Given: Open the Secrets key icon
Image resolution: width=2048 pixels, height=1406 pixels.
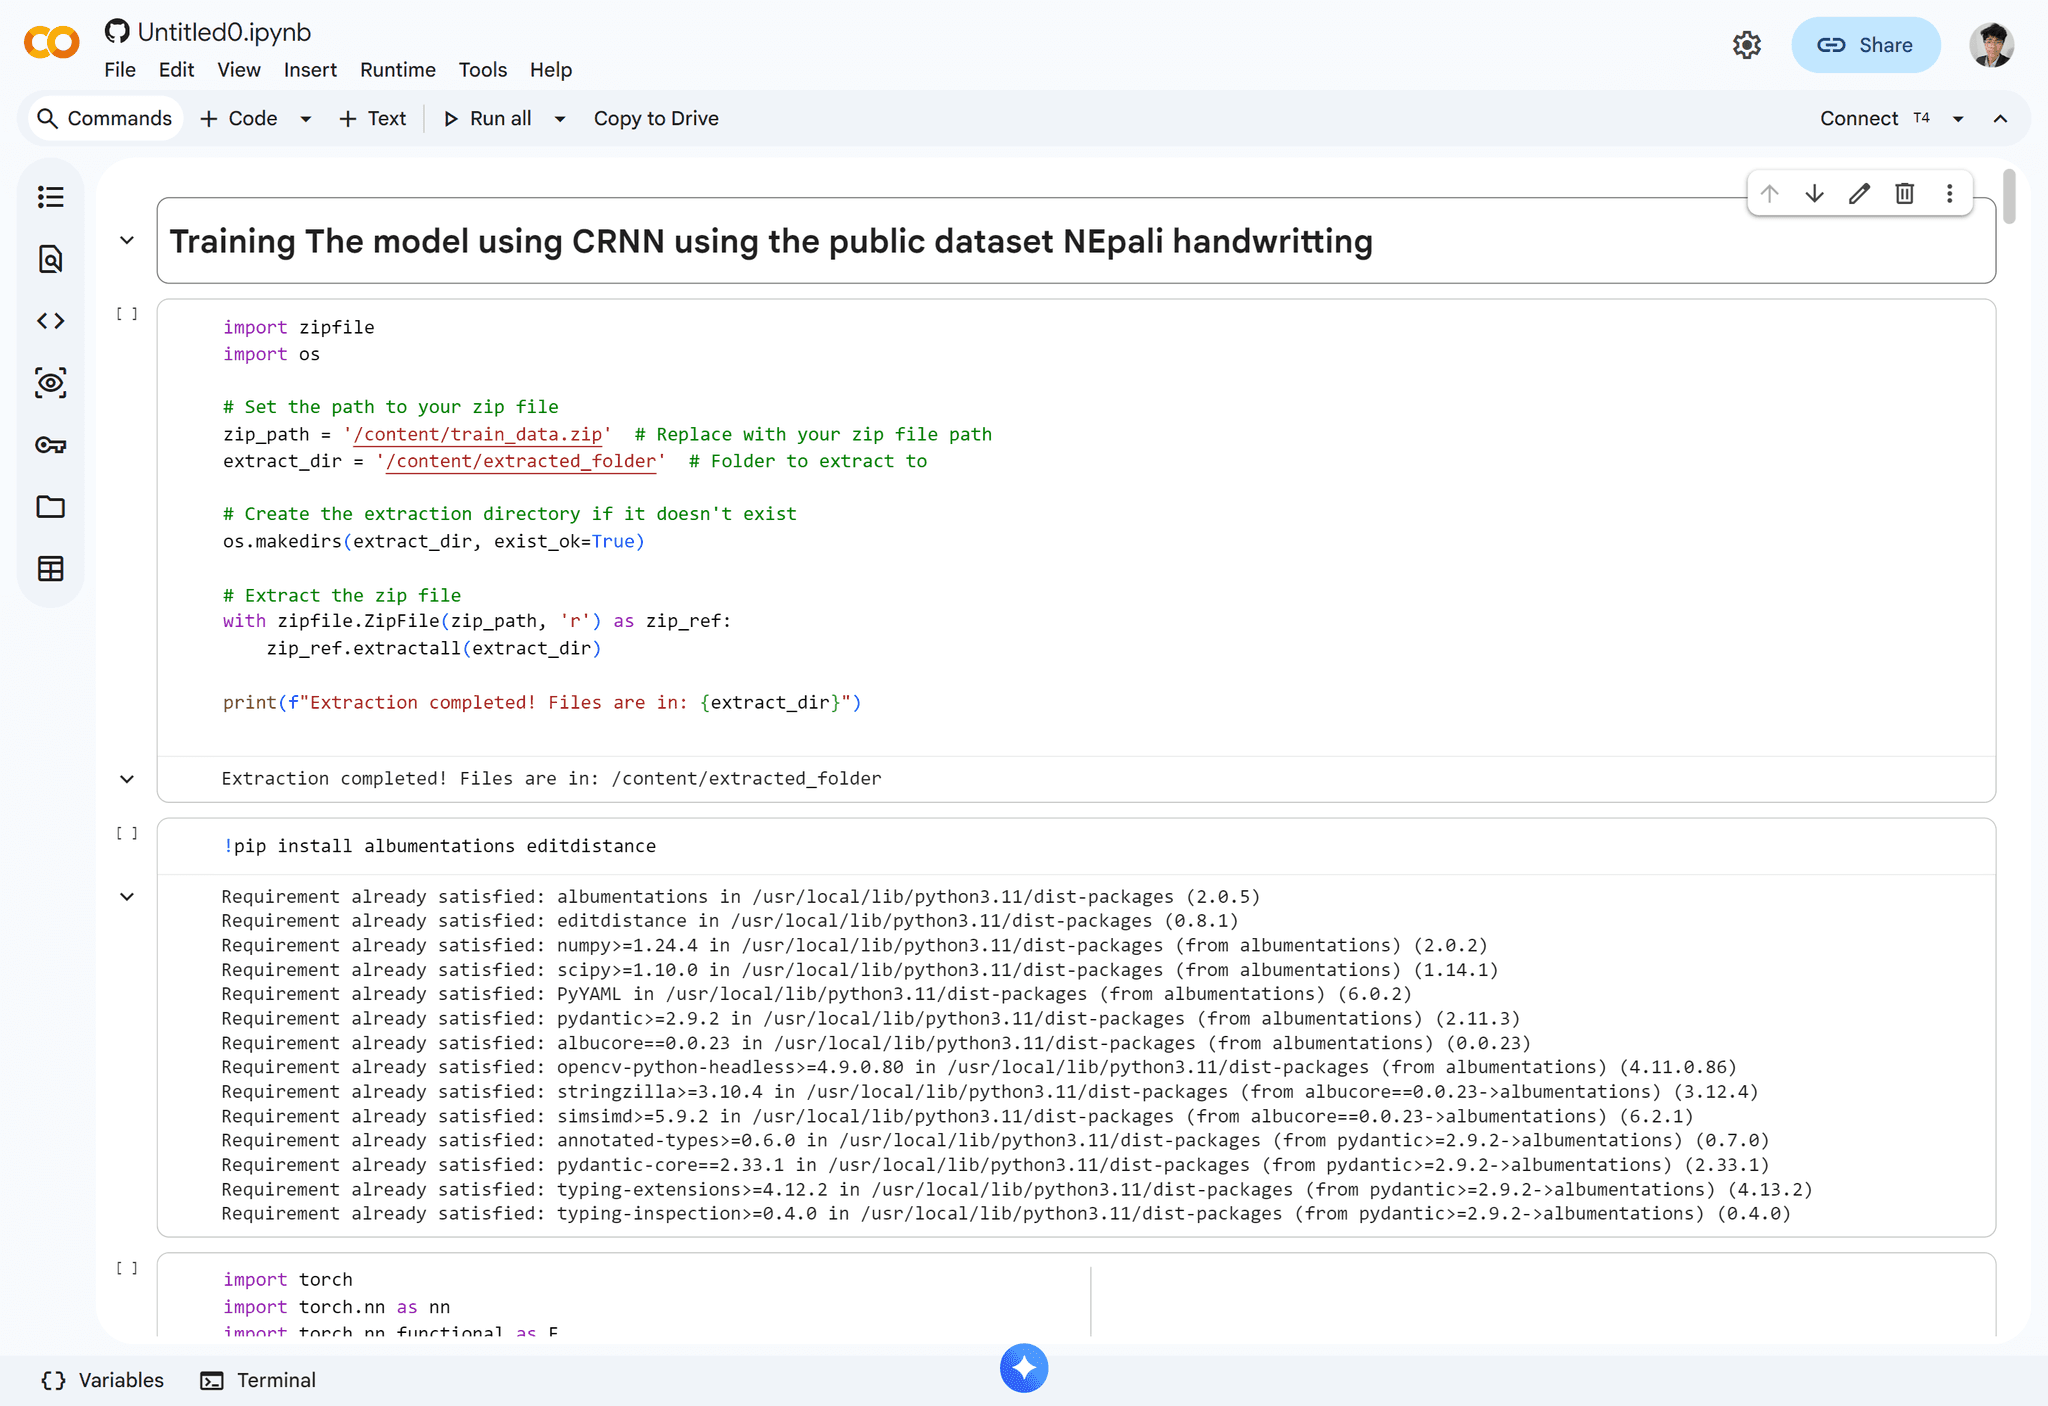Looking at the screenshot, I should pos(51,445).
